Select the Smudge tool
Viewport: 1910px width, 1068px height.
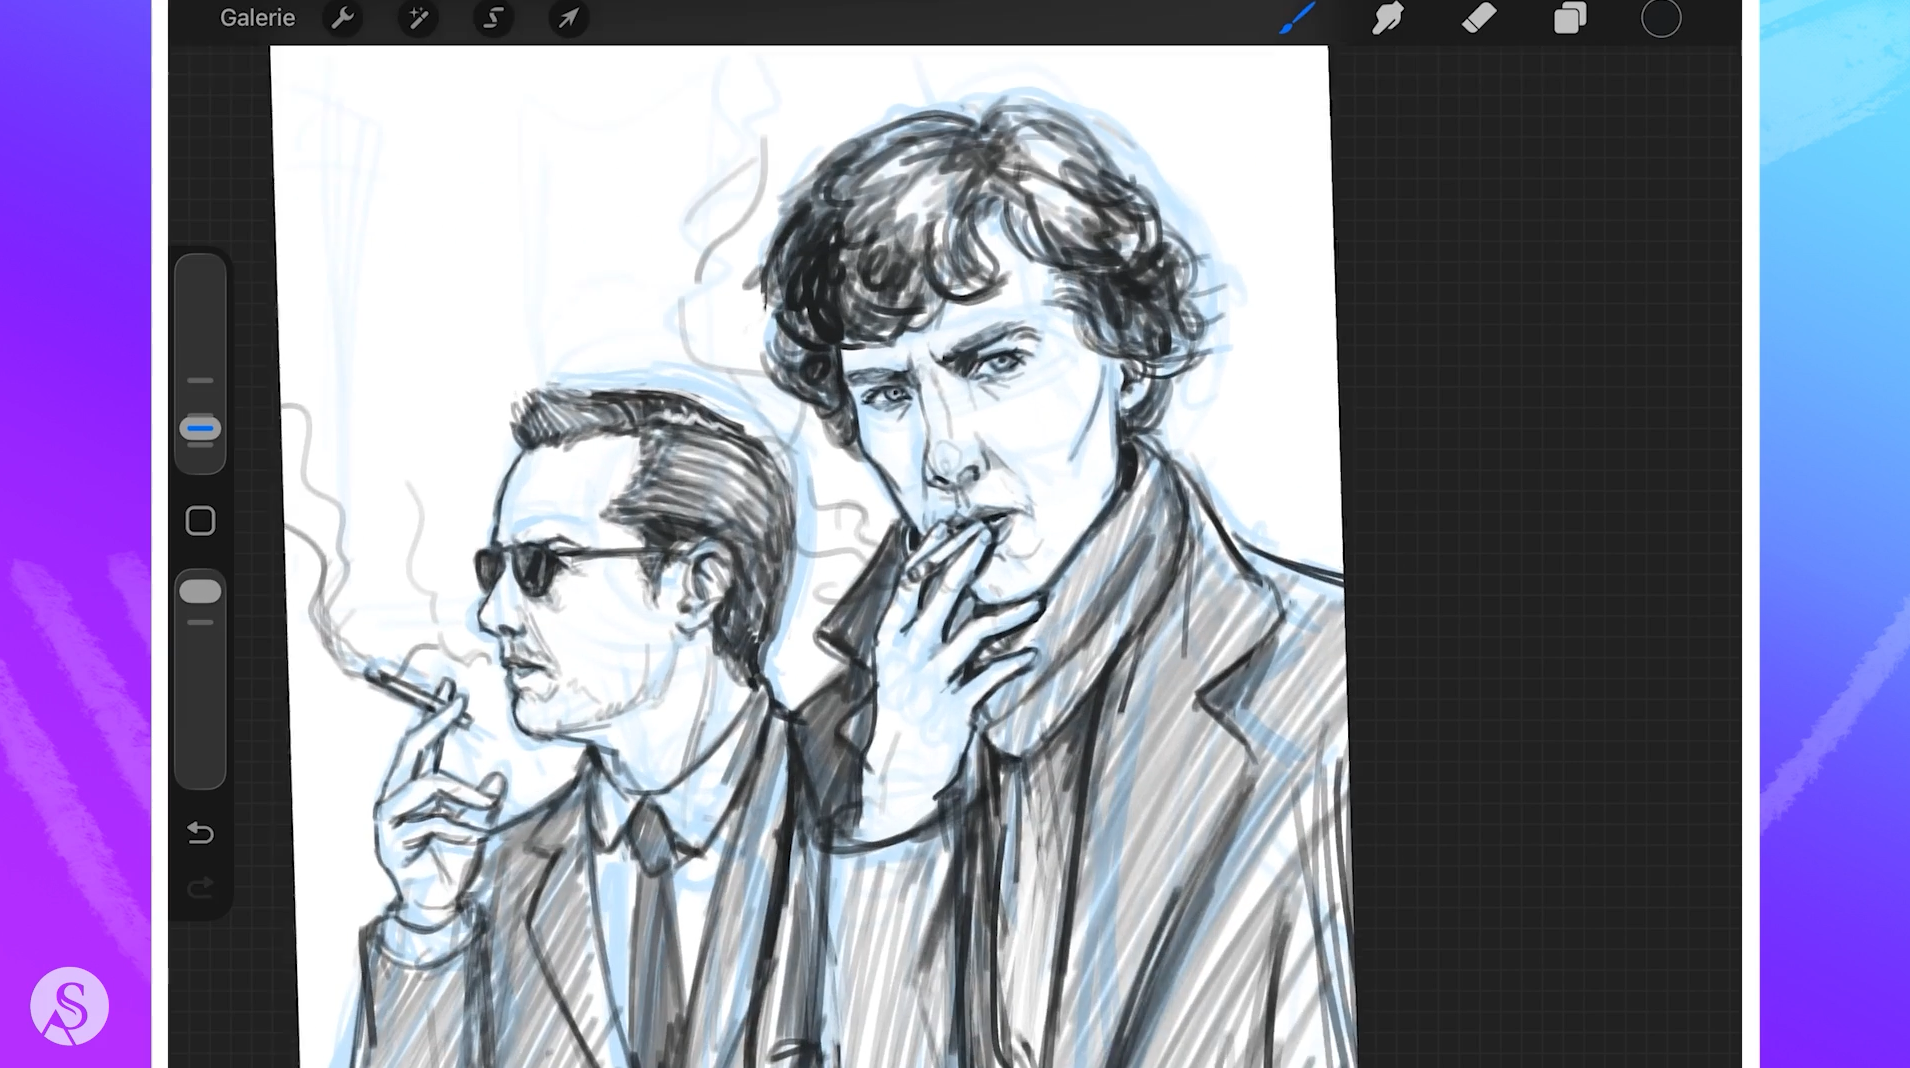[1387, 18]
